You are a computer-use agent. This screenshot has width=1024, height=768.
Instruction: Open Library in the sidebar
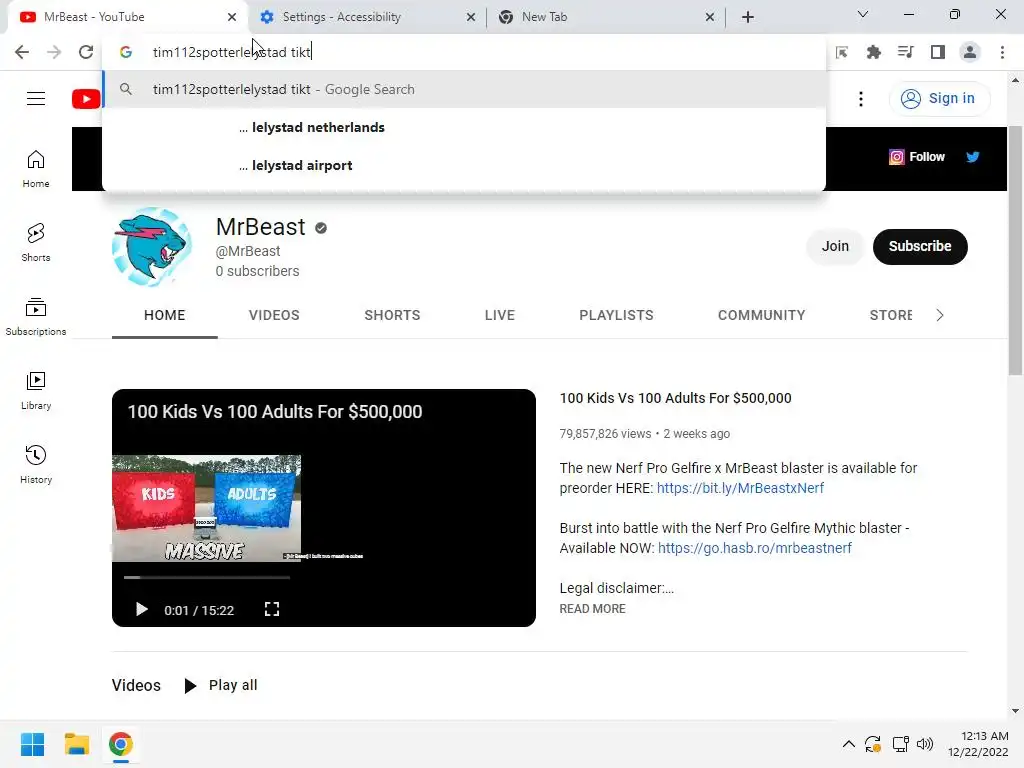[x=36, y=391]
